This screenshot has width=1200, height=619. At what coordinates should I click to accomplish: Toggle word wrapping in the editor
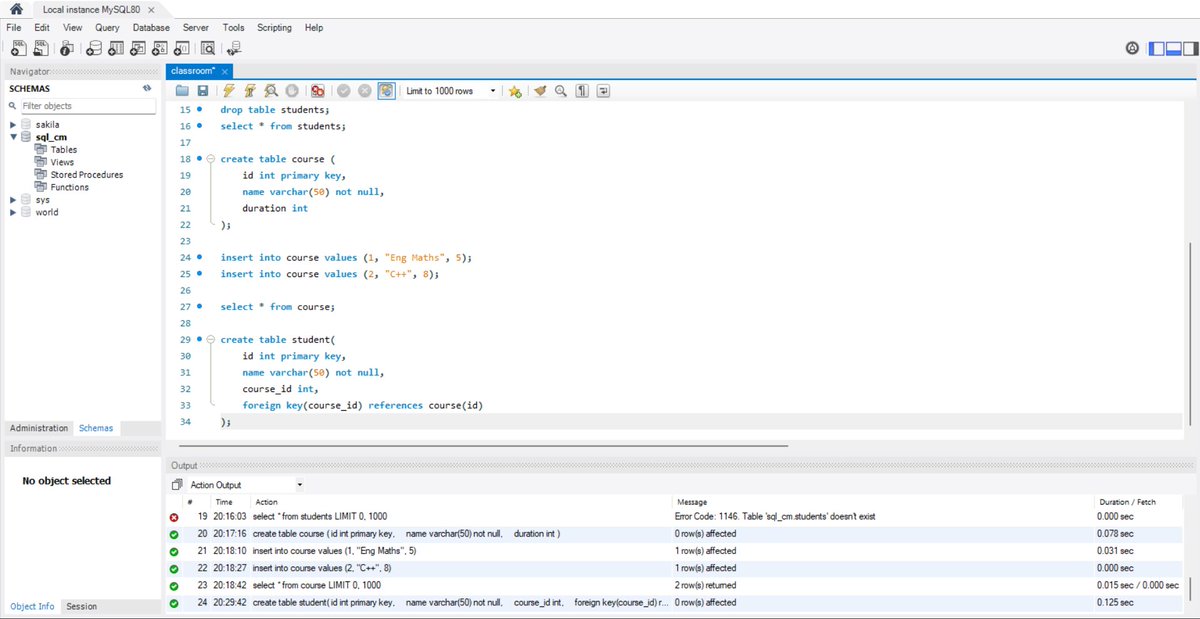[x=603, y=91]
